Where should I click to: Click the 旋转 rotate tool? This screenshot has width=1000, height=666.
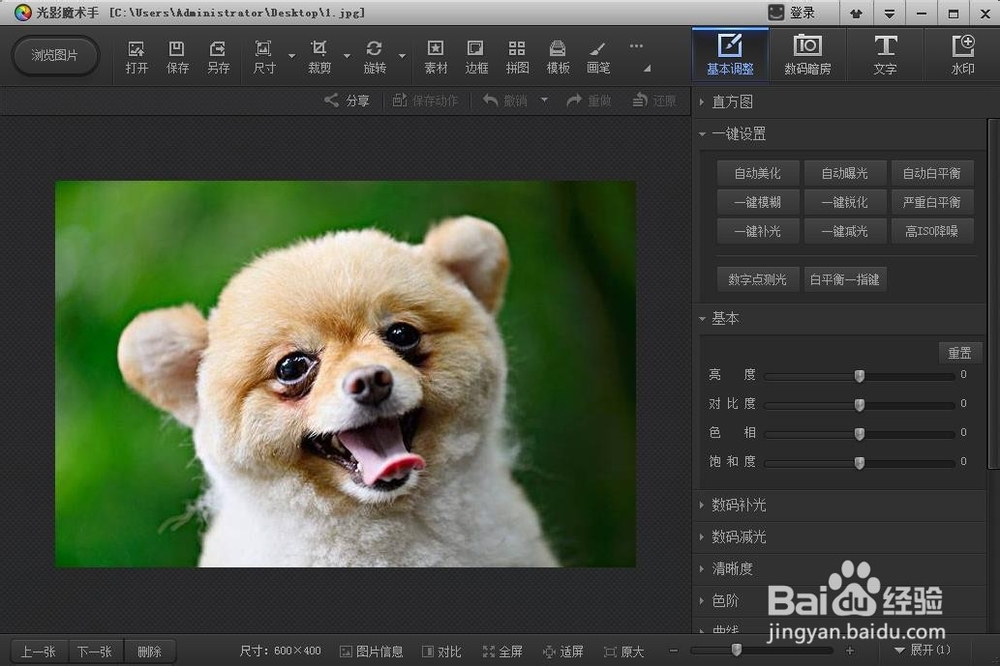[374, 57]
